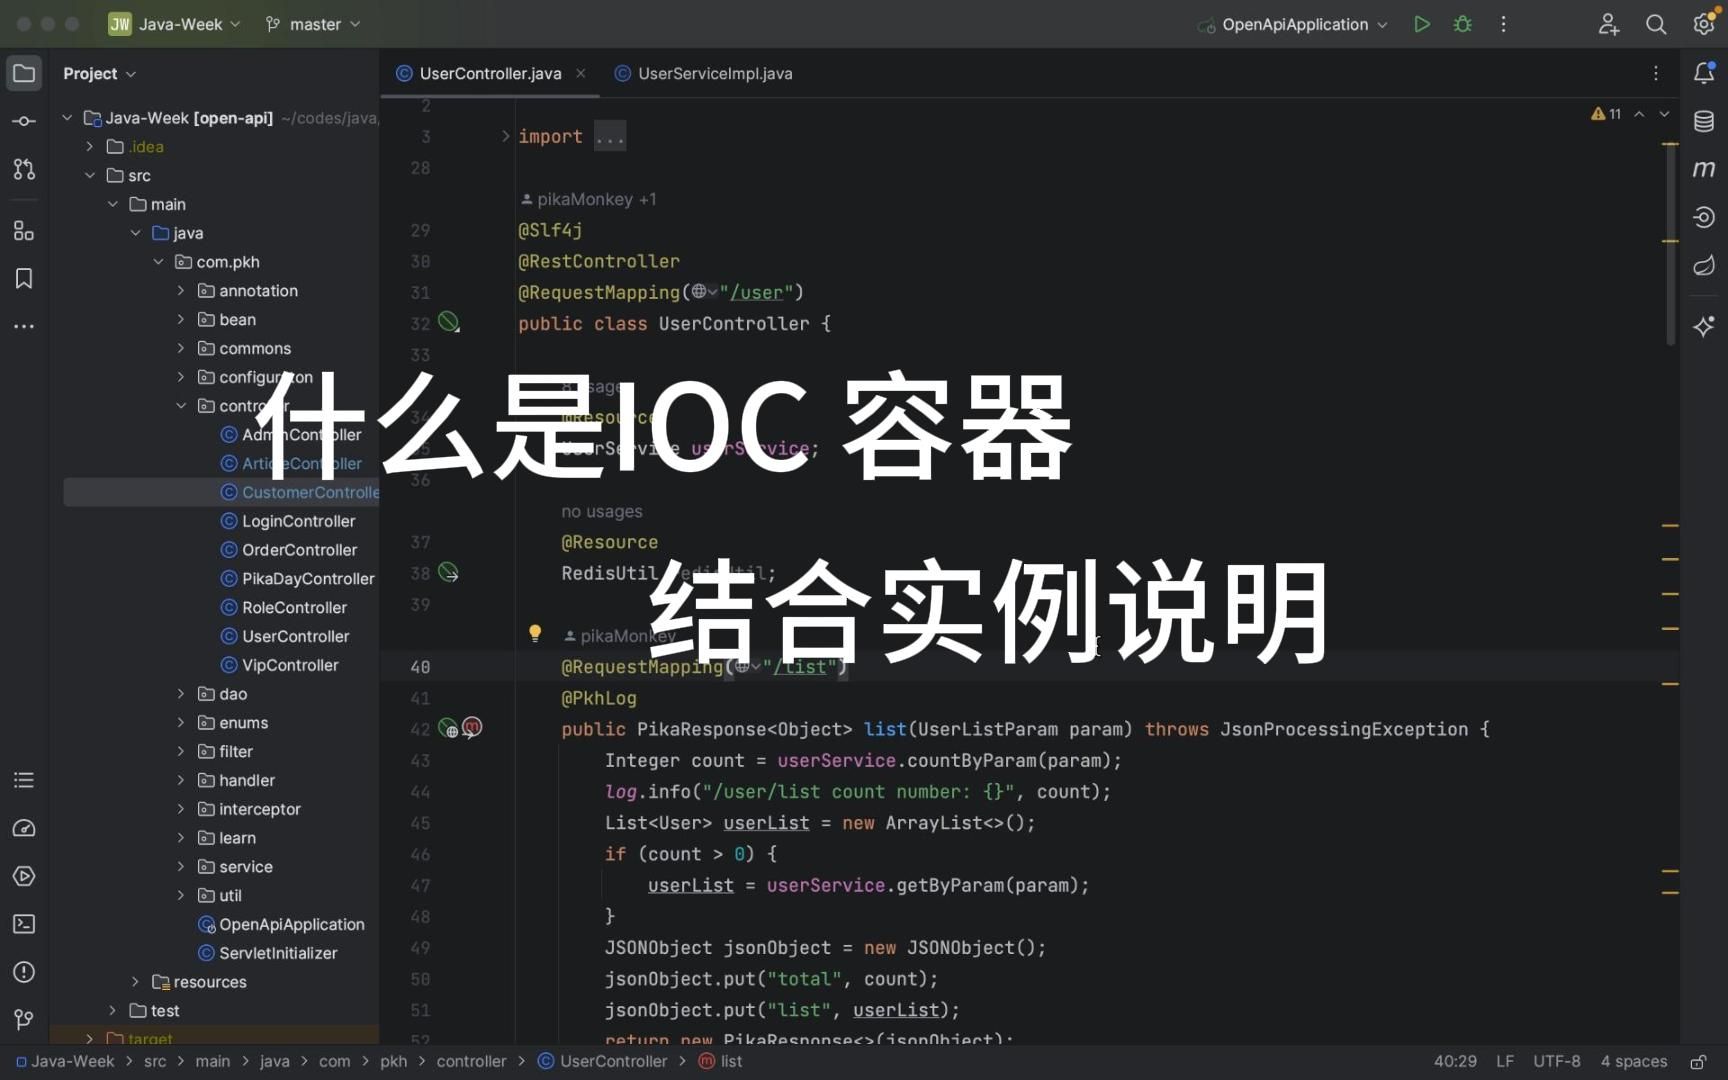
Task: Go to next highlighted problem arrow
Action: pos(1665,114)
